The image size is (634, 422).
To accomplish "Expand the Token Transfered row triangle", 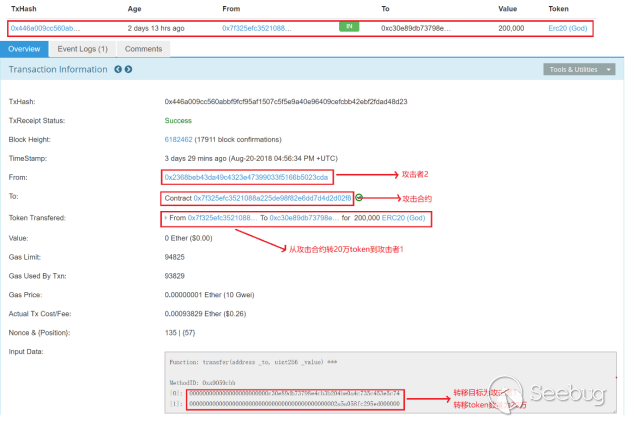I will coord(166,218).
